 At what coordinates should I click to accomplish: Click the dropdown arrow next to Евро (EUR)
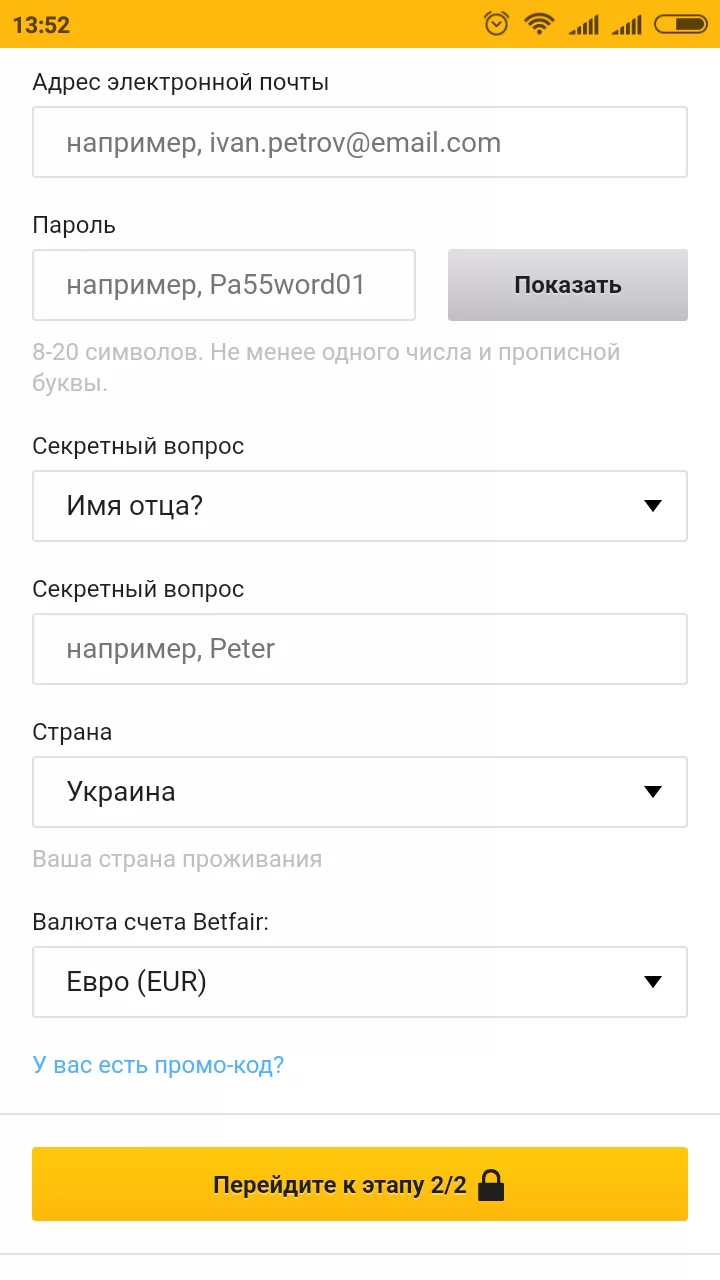[653, 982]
